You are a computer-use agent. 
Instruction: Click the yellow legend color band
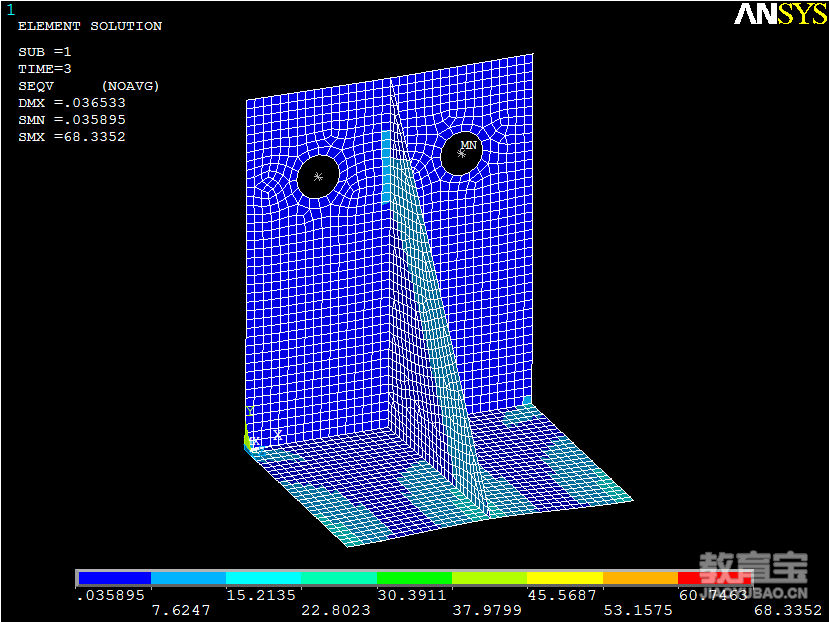[565, 578]
